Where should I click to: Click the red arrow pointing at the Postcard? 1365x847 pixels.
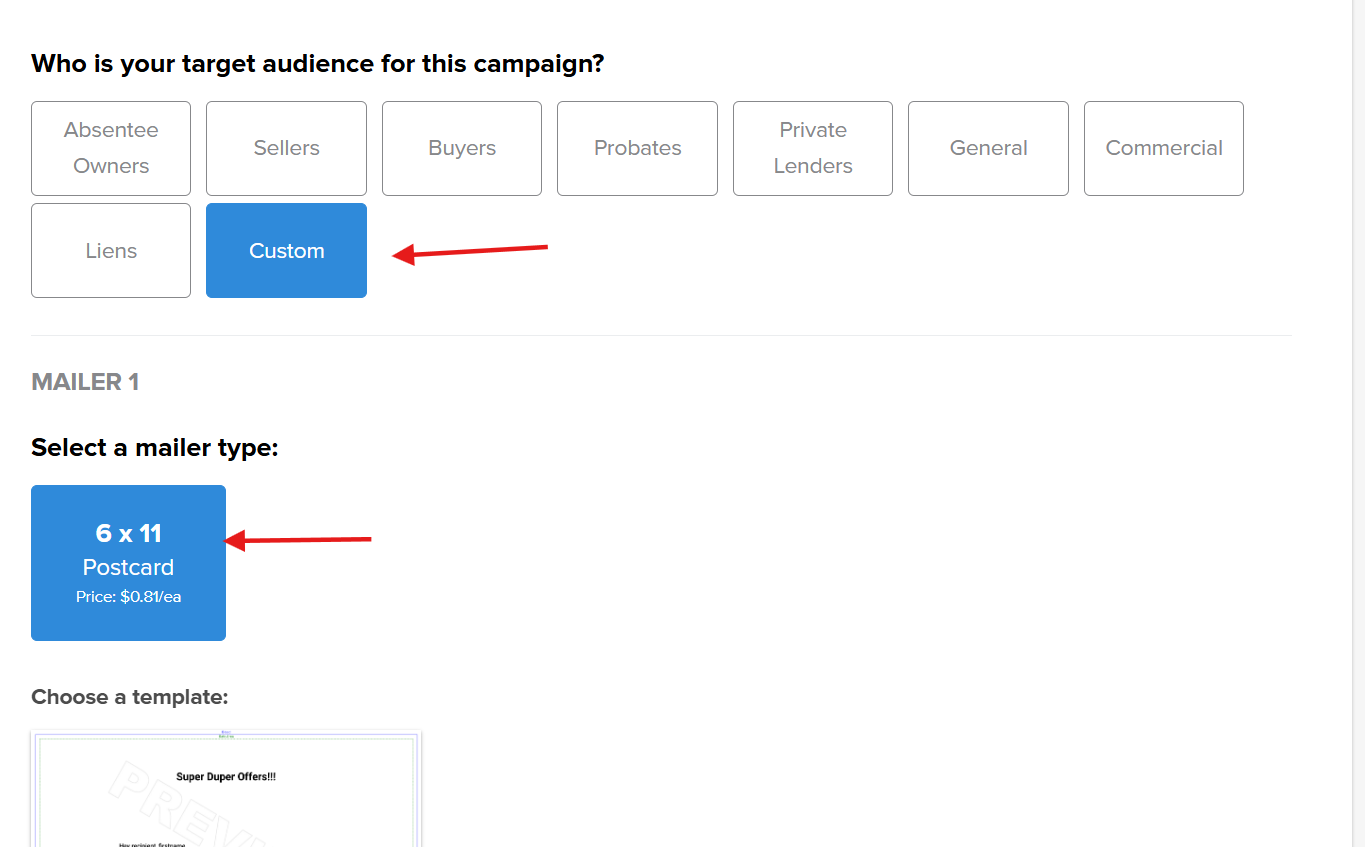point(298,541)
